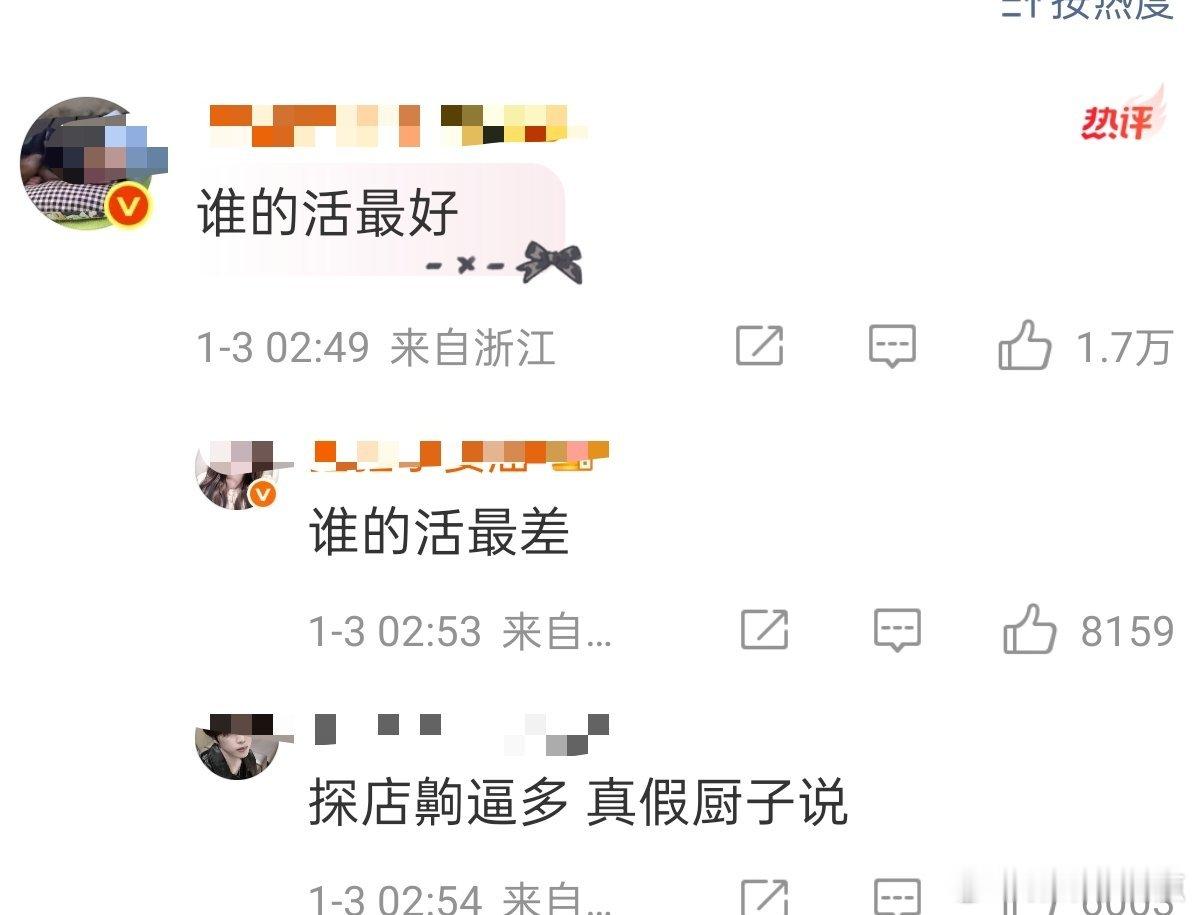Open the top commenter's username

coord(398,125)
